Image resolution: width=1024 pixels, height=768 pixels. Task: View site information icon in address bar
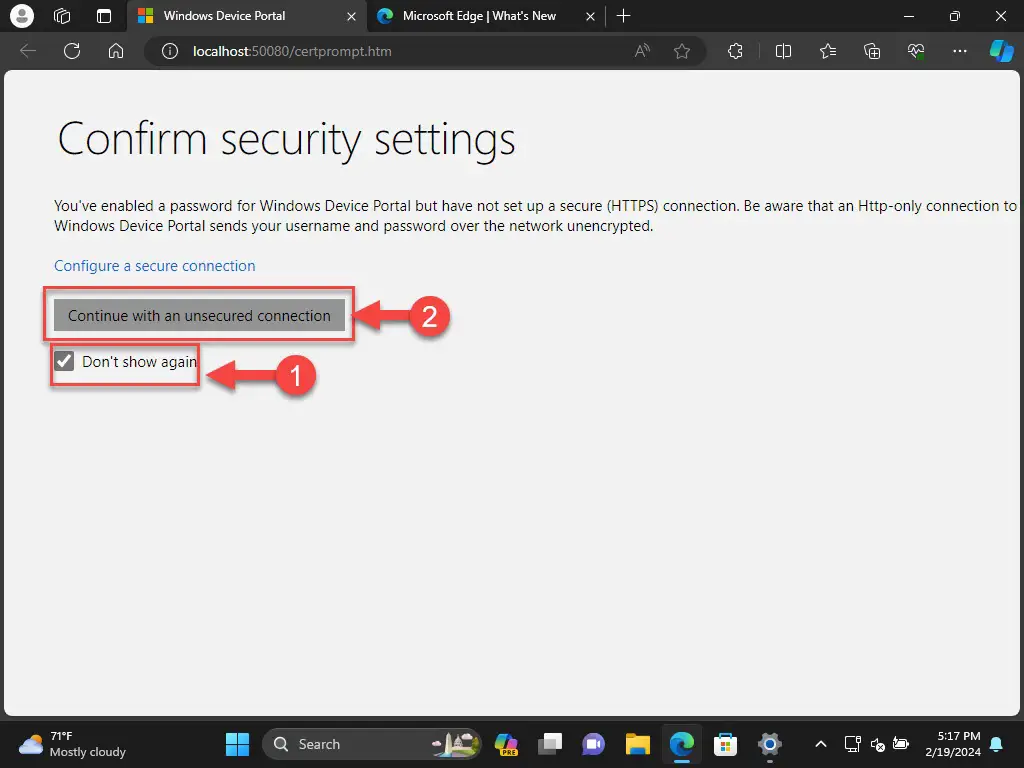pos(170,51)
